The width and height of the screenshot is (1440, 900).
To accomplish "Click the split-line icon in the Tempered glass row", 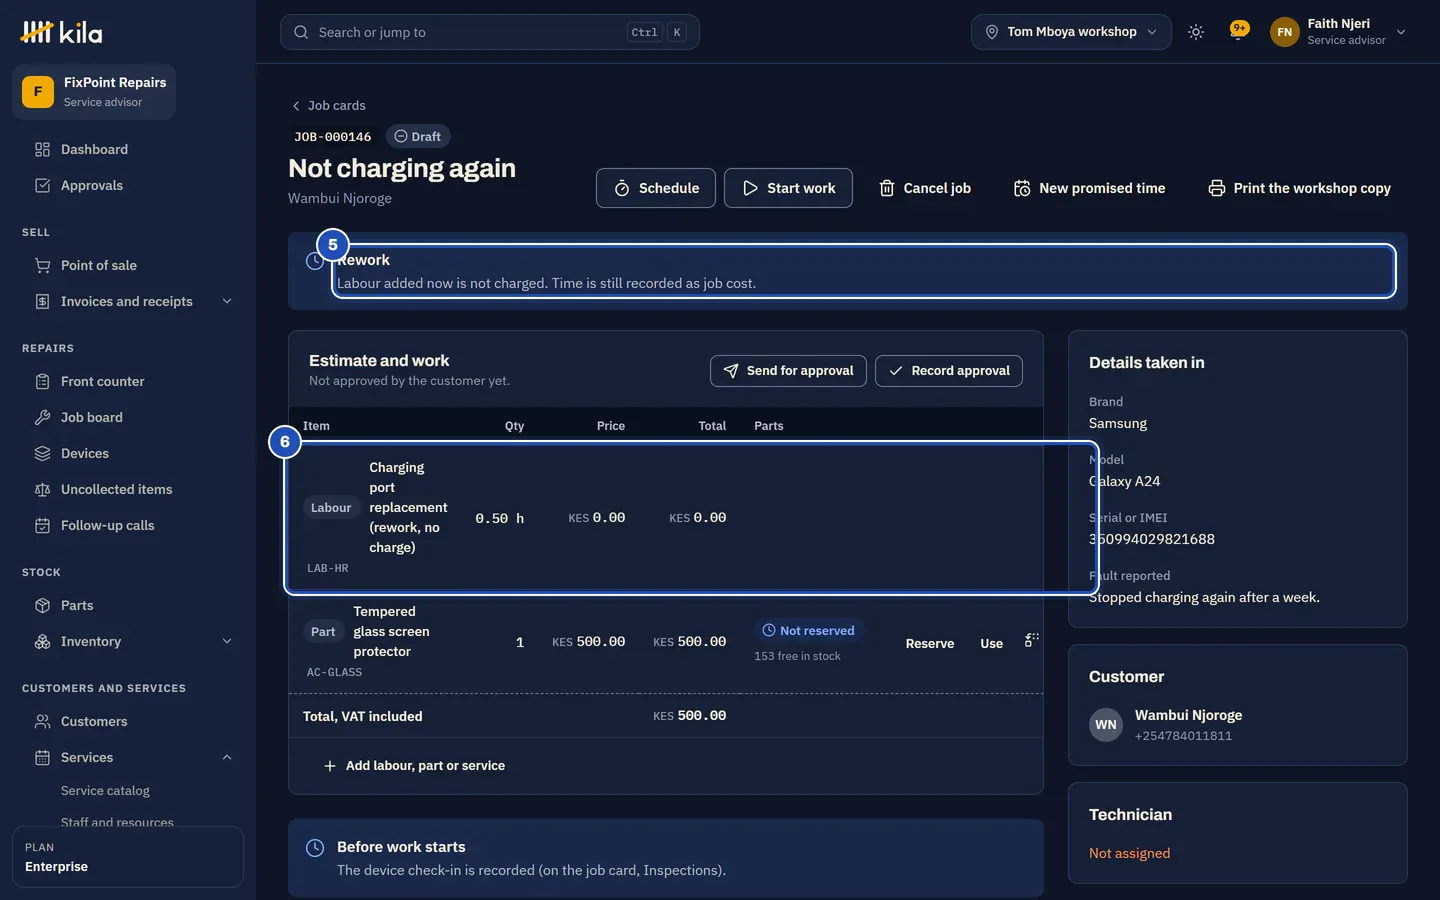I will (x=1031, y=640).
